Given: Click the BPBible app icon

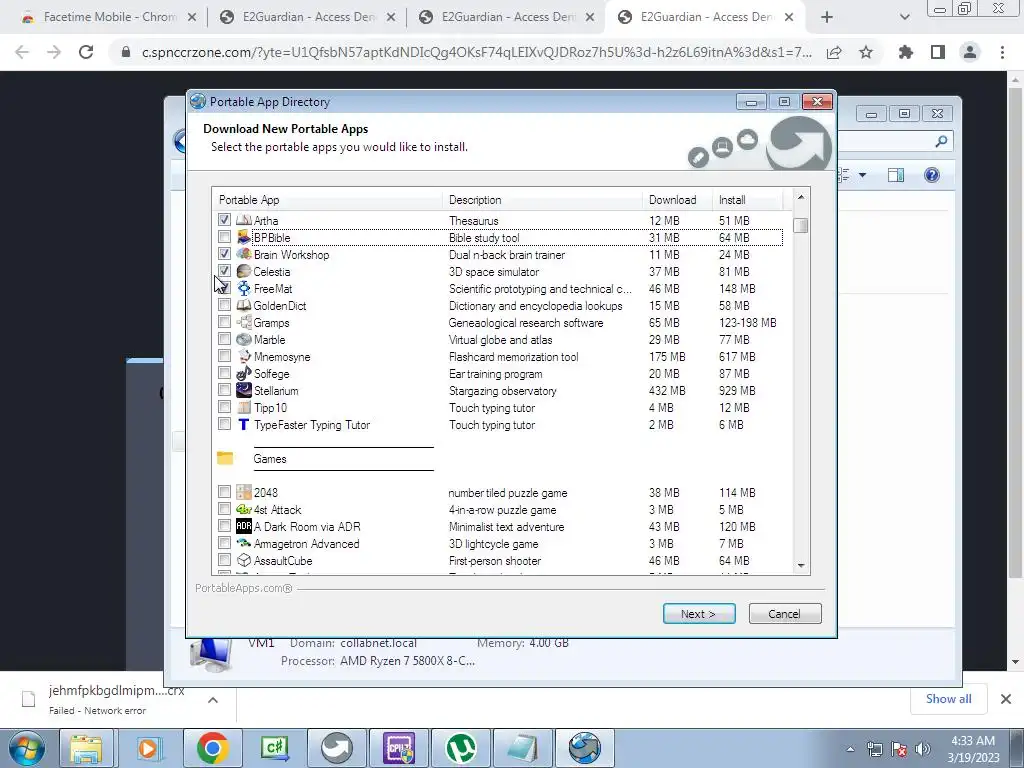Looking at the screenshot, I should (x=244, y=237).
